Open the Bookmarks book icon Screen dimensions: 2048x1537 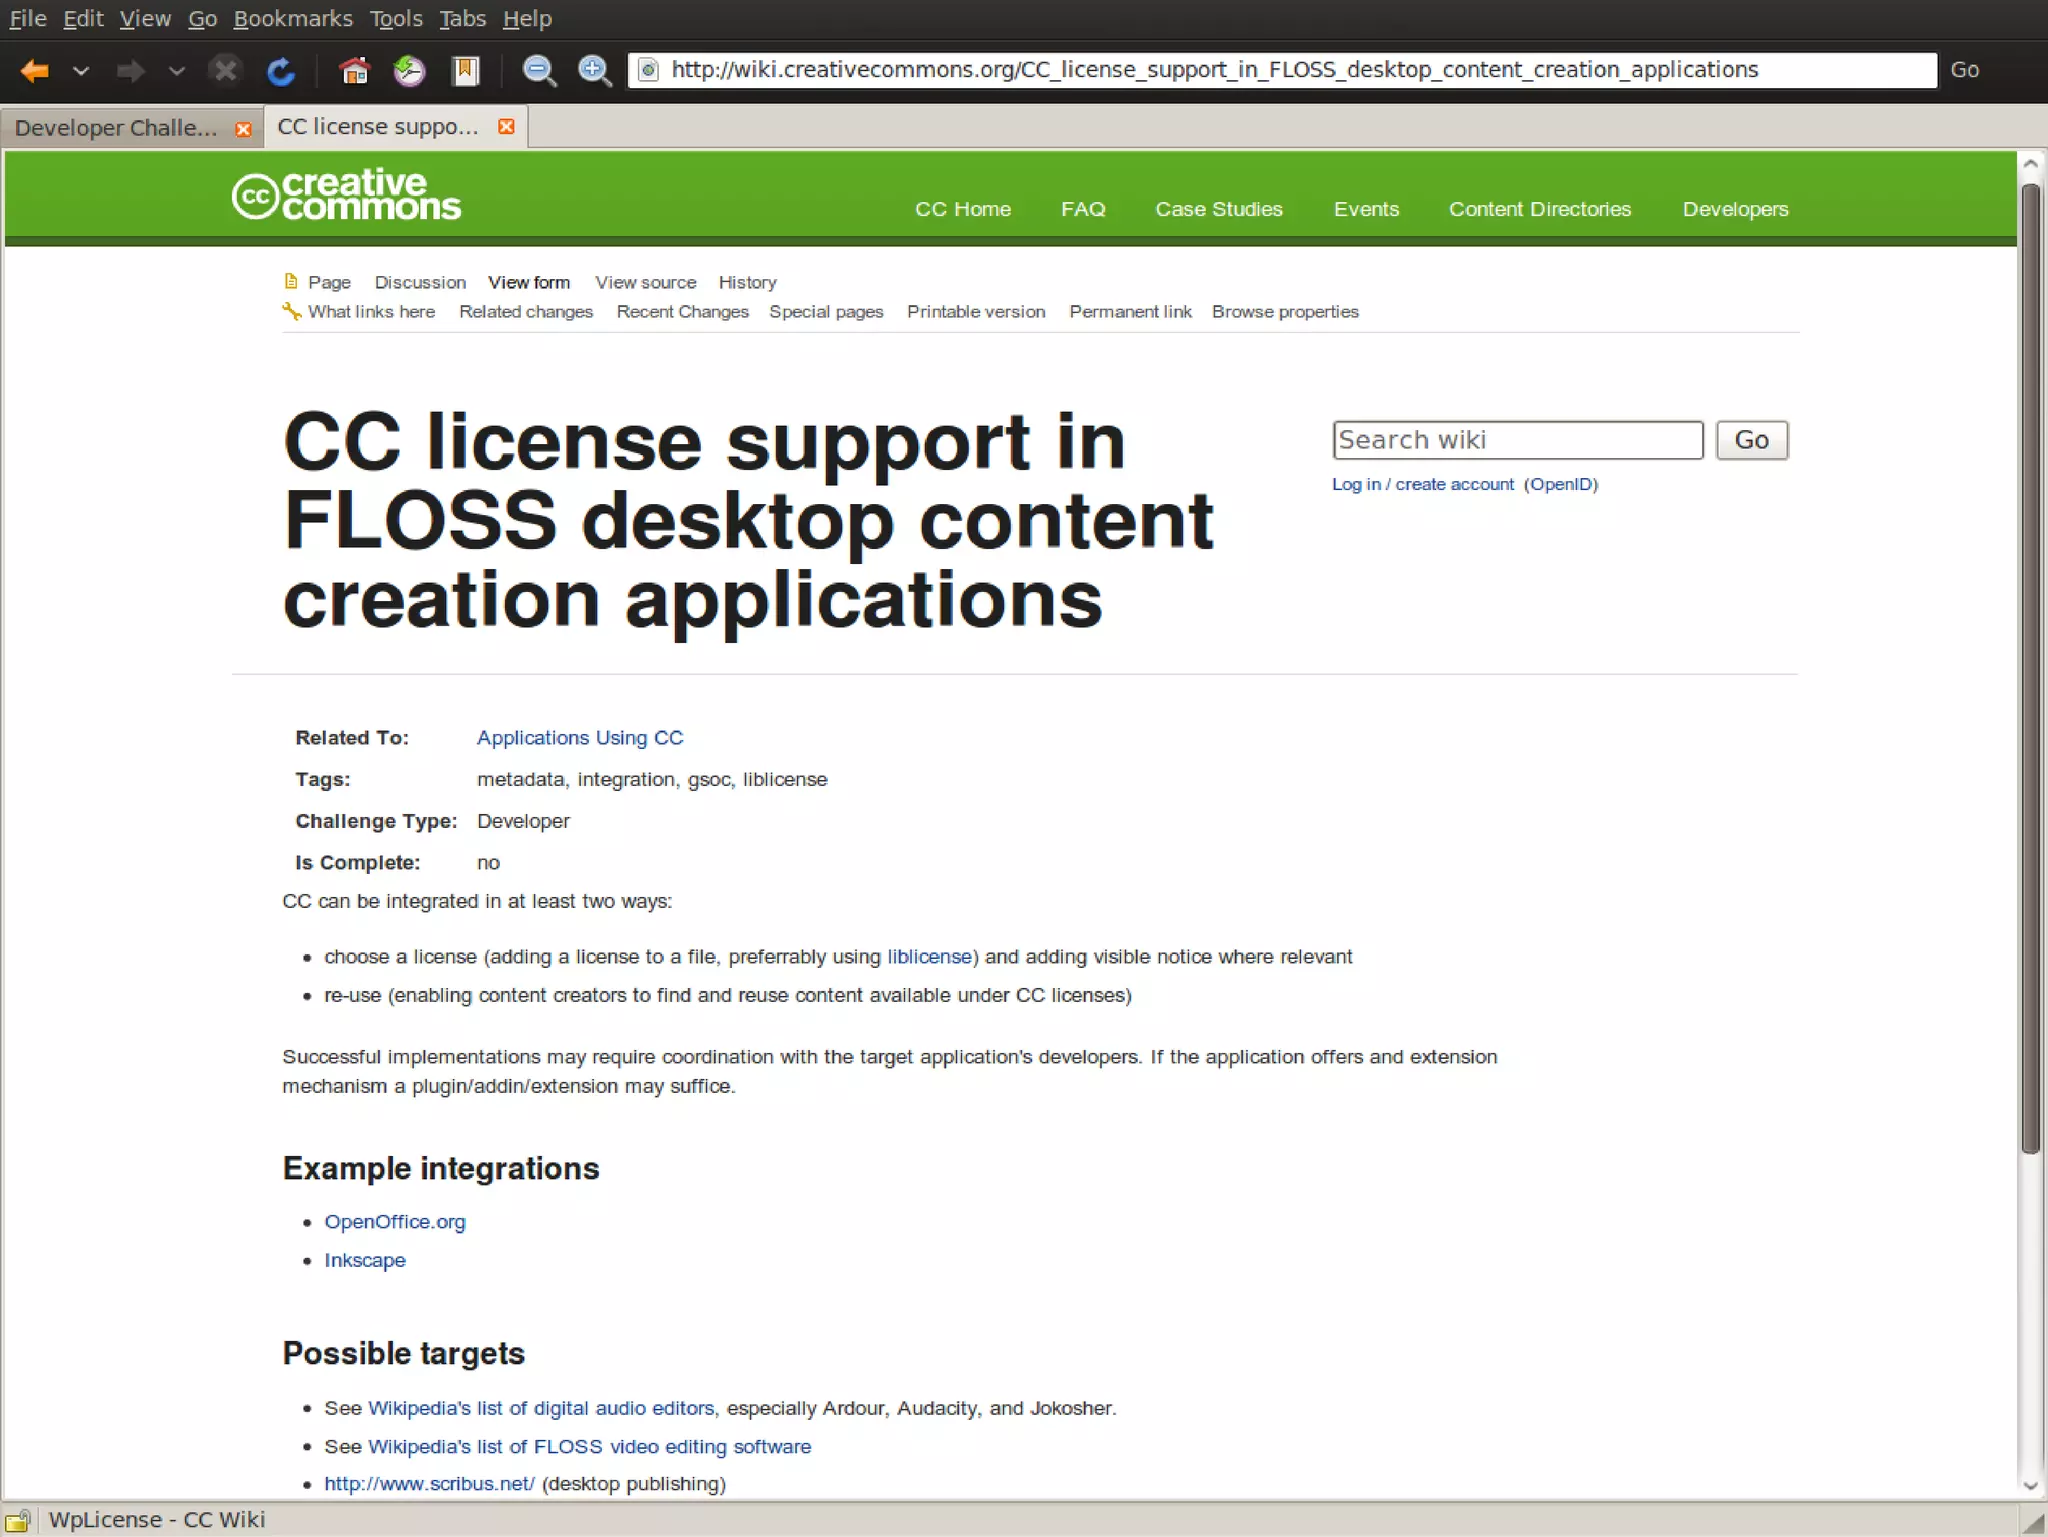click(x=465, y=71)
